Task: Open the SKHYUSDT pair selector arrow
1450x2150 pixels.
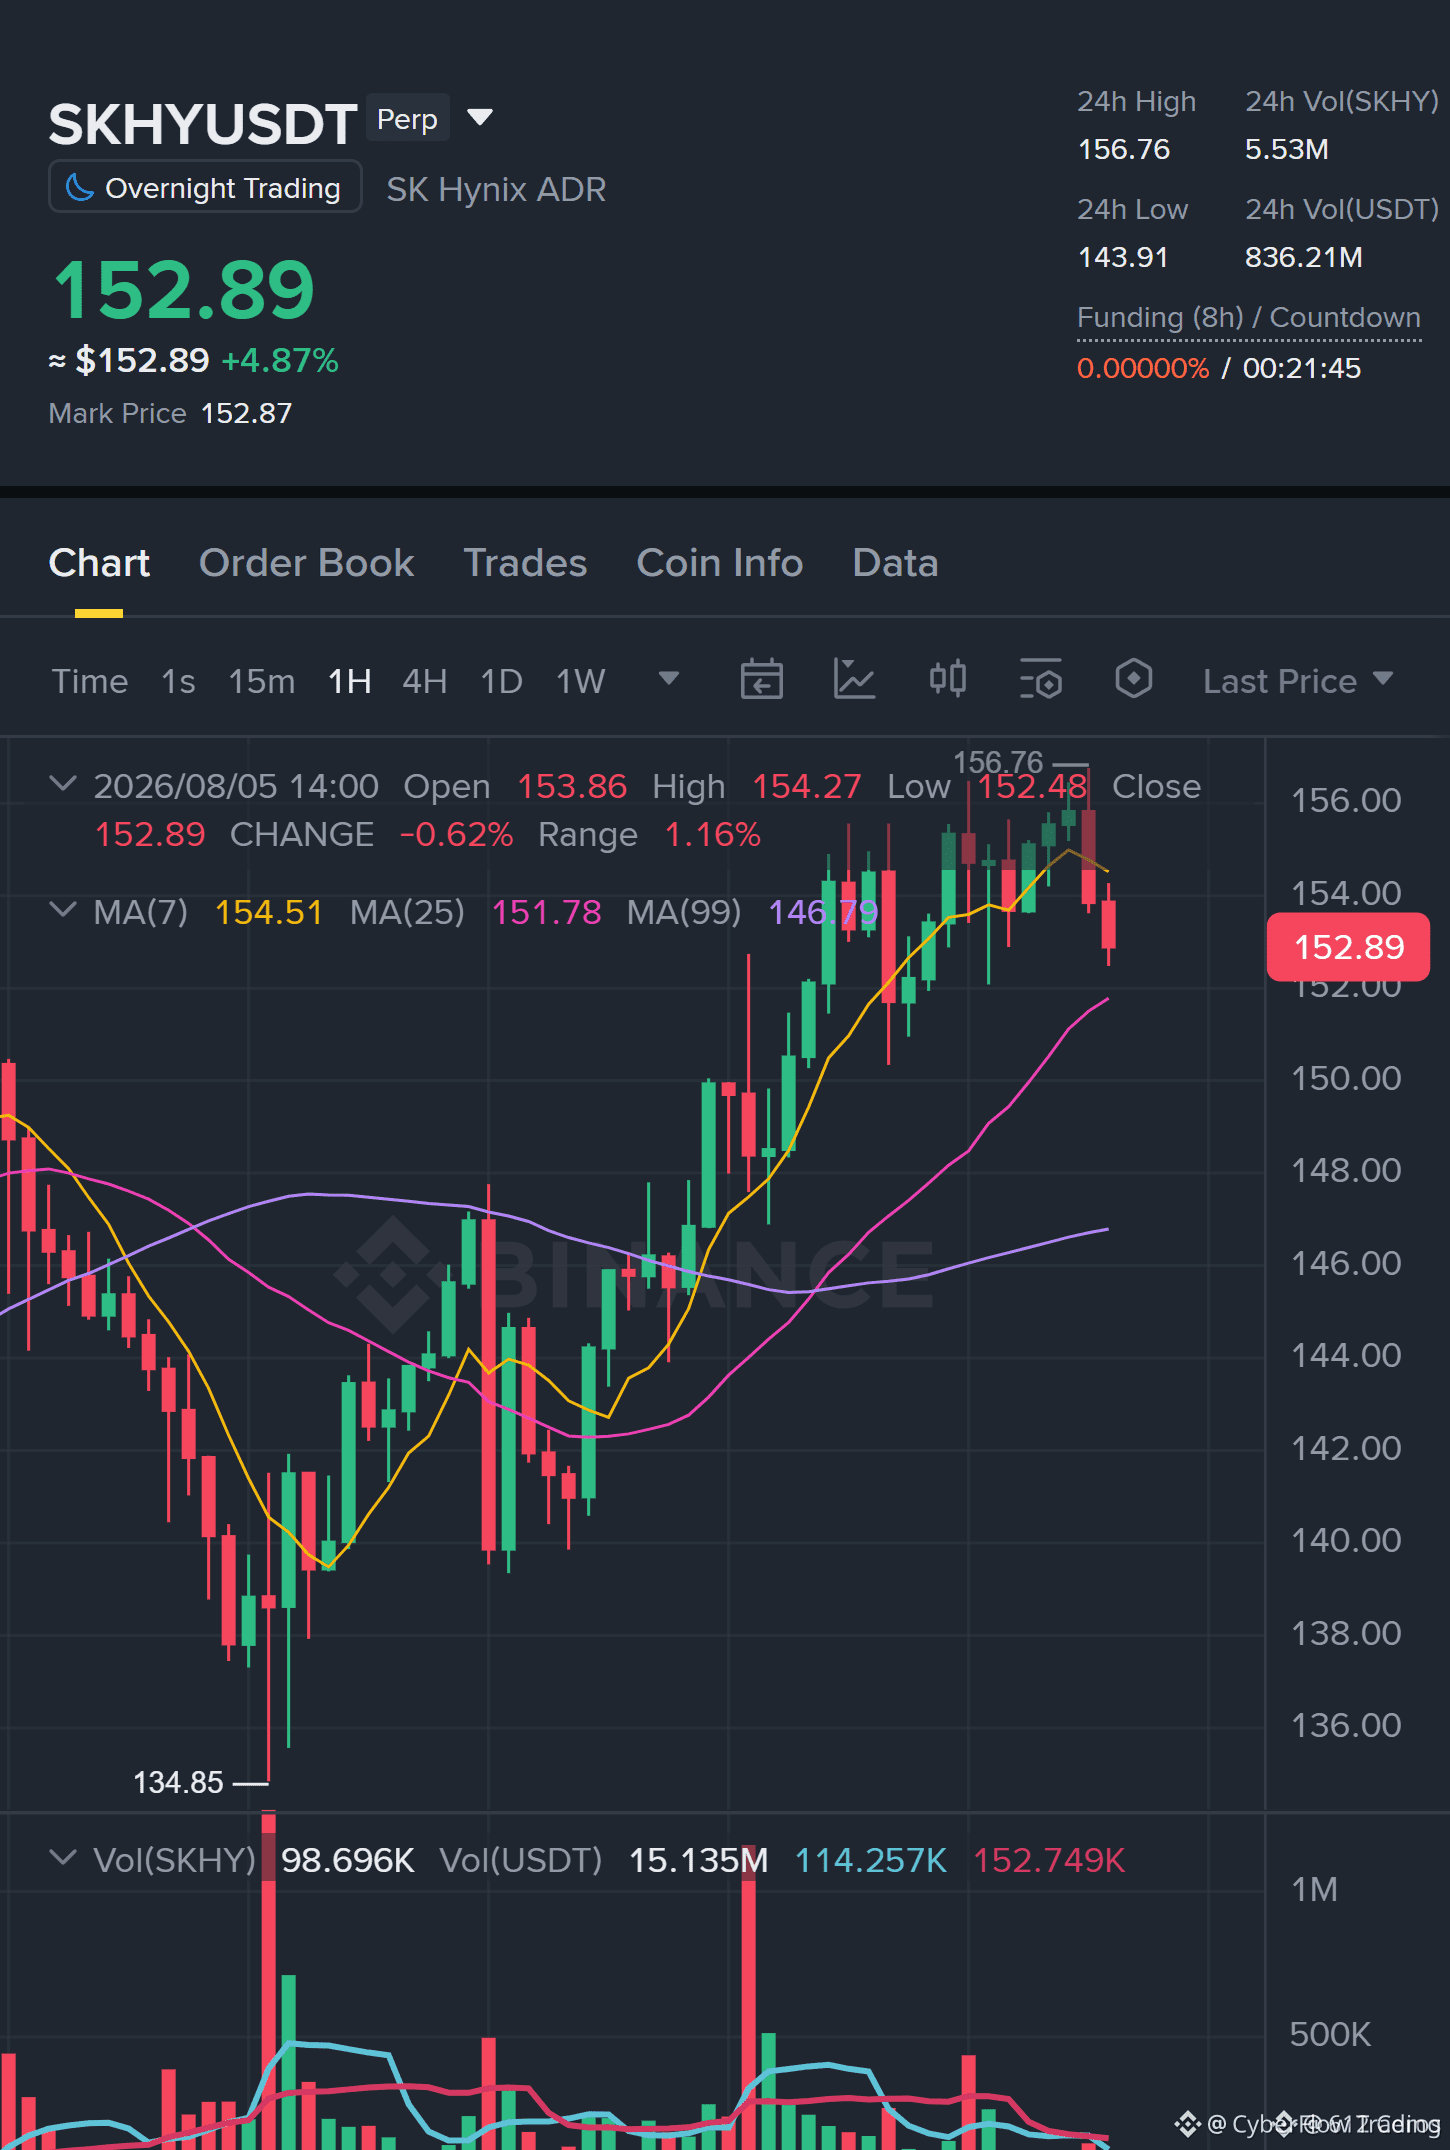Action: (x=480, y=118)
